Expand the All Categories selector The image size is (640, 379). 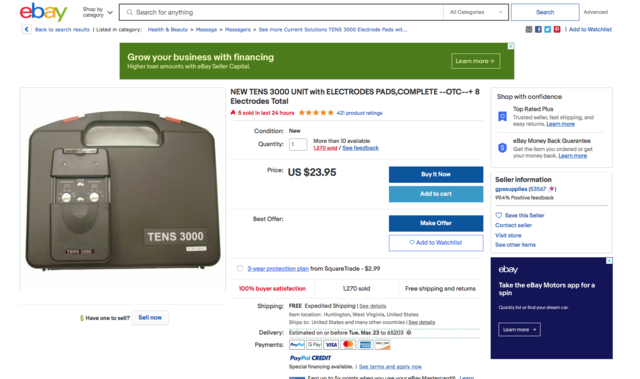pos(476,12)
